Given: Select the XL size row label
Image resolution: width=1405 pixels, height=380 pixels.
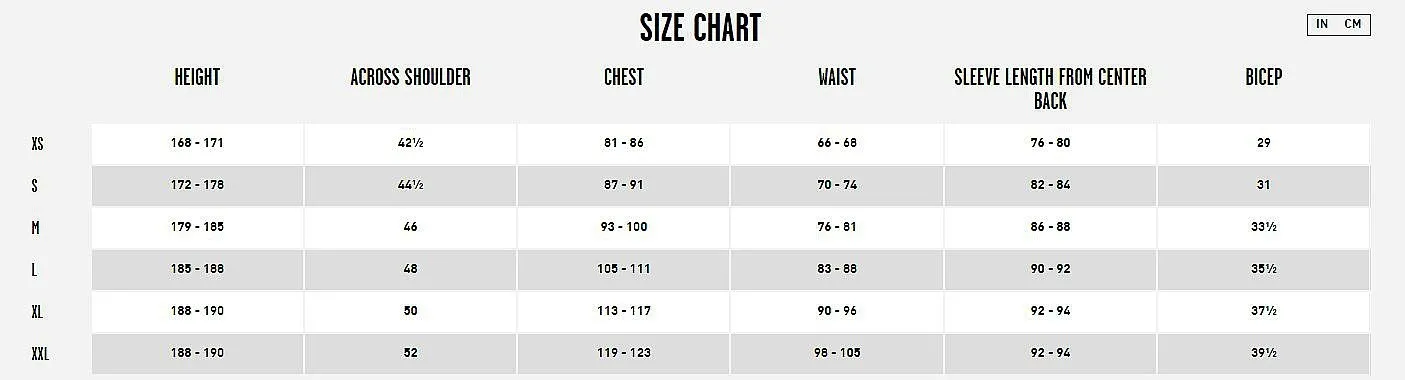Looking at the screenshot, I should 37,312.
